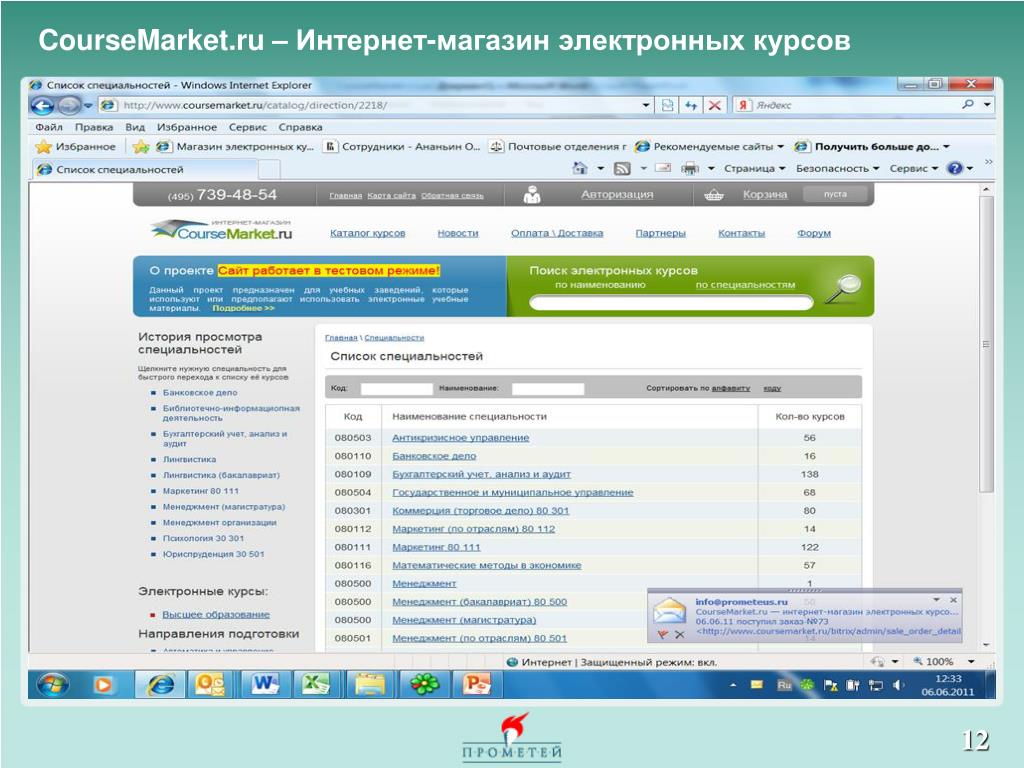This screenshot has width=1024, height=768.
Task: Open the Страница dropdown menu
Action: click(754, 168)
